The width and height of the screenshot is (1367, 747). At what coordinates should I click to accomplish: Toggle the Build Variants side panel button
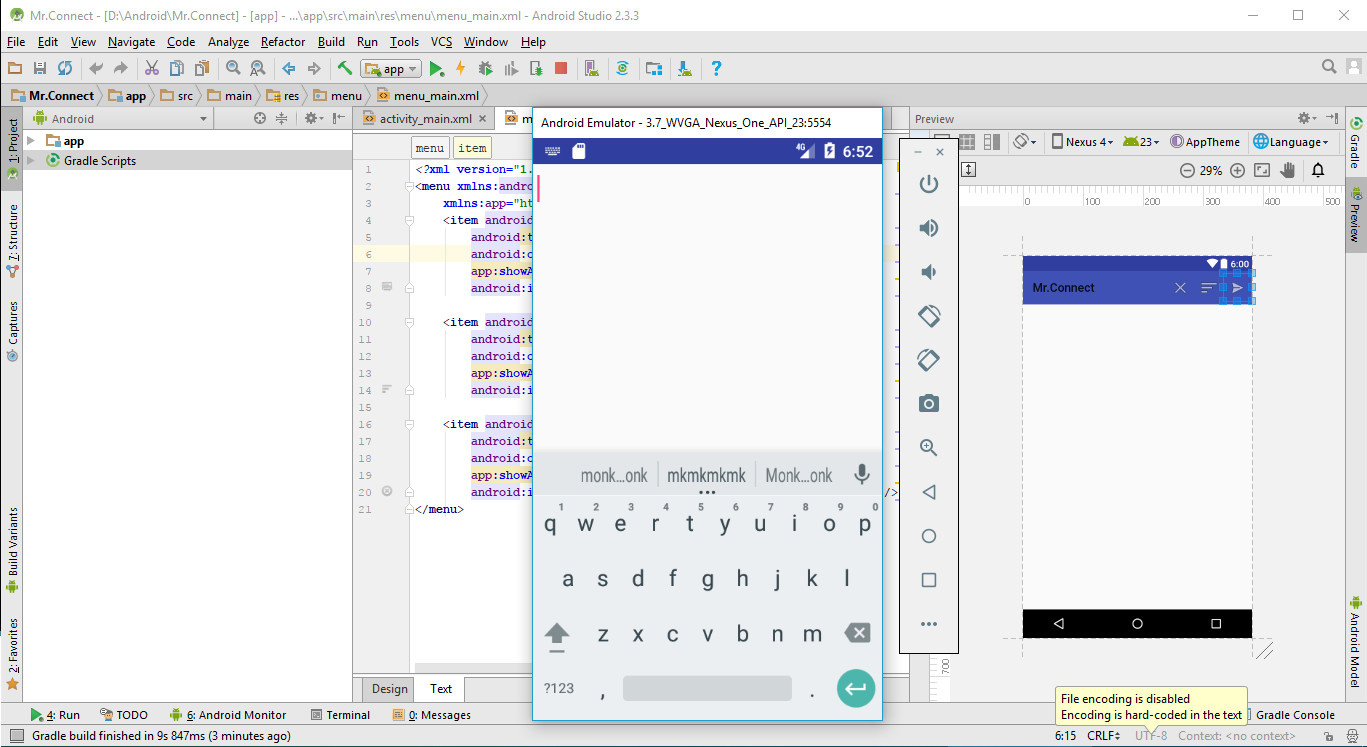12,549
